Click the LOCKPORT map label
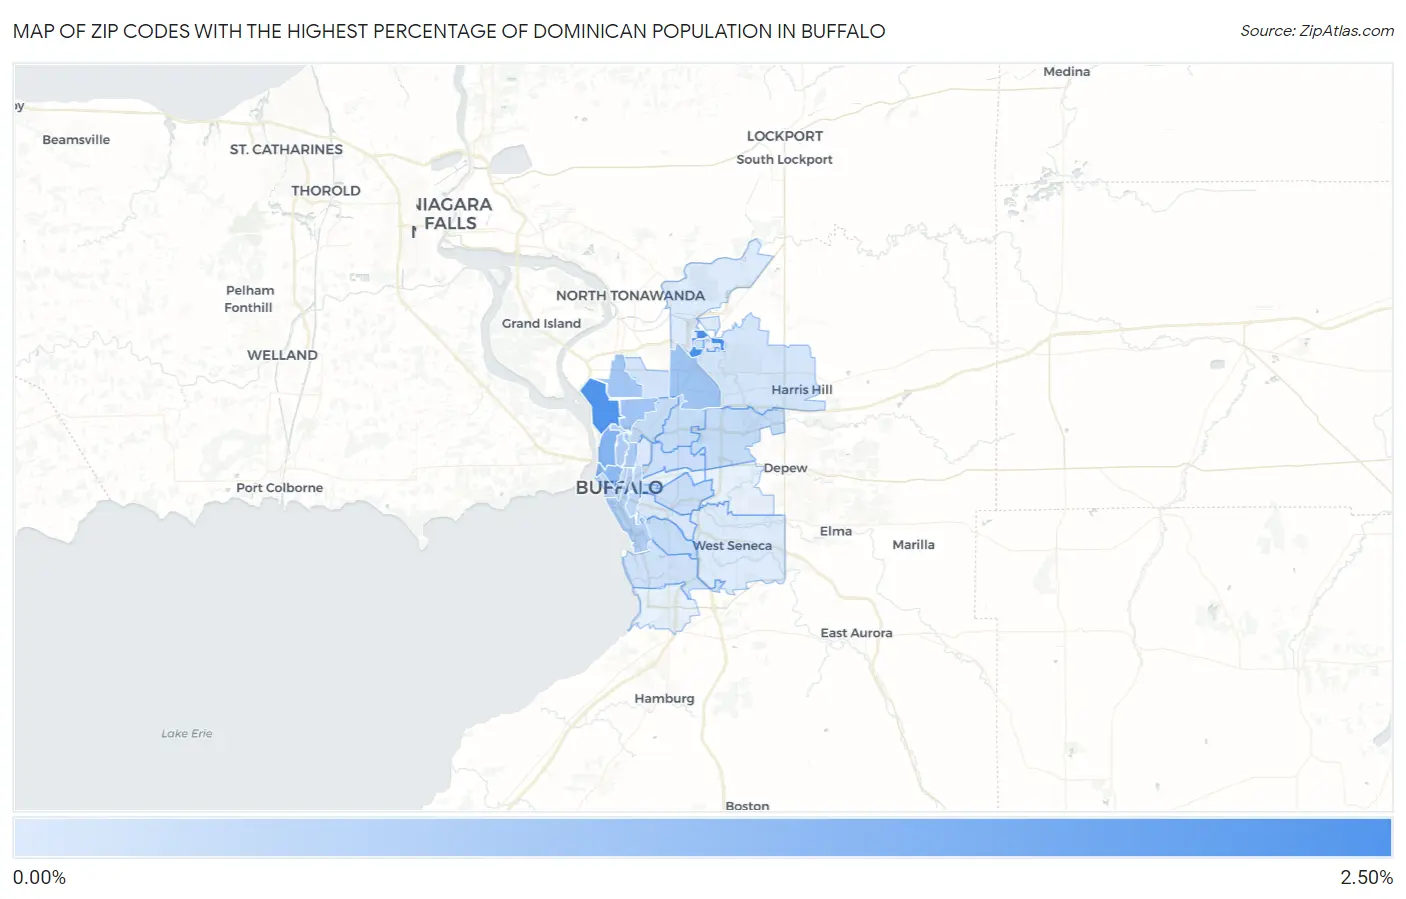The image size is (1406, 899). 785,136
